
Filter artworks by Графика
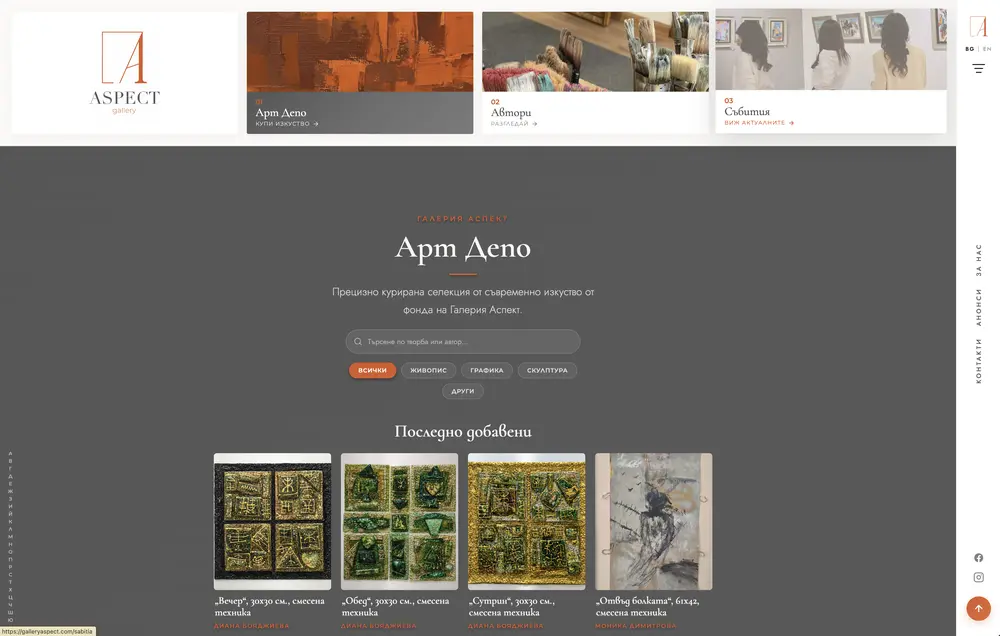[x=487, y=371]
